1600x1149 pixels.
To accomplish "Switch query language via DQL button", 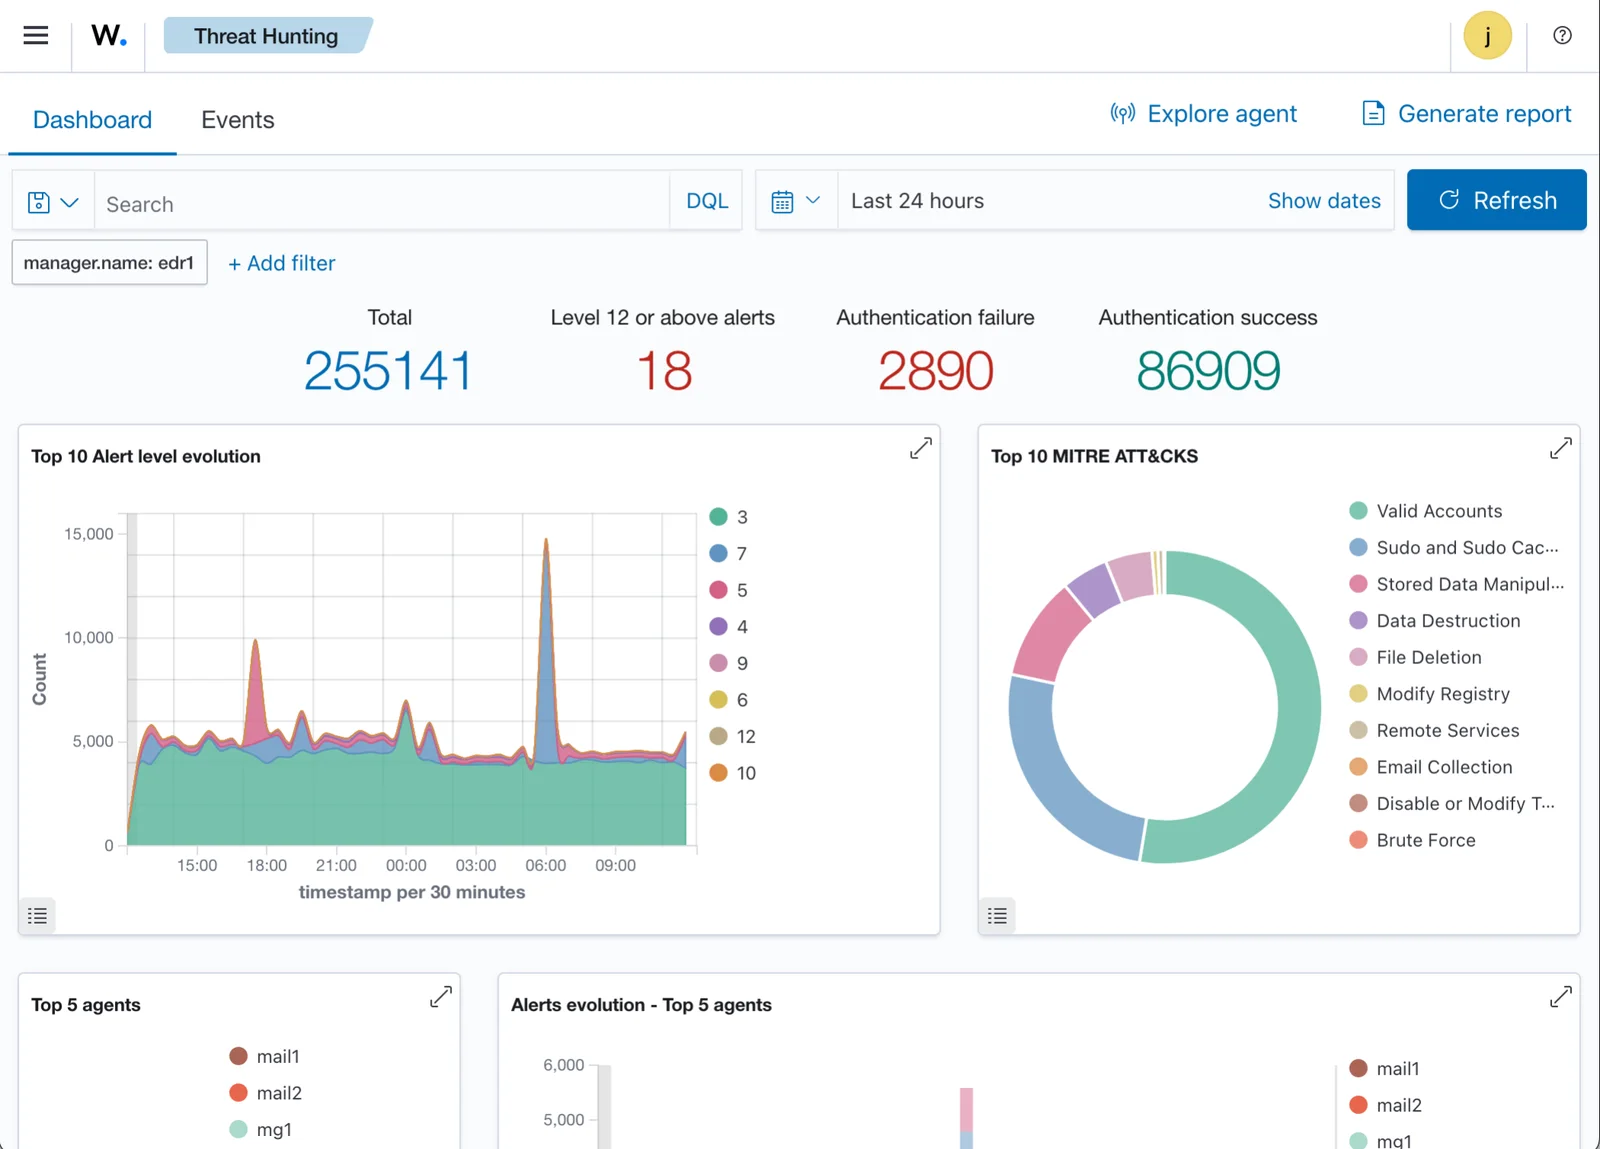I will click(x=706, y=201).
